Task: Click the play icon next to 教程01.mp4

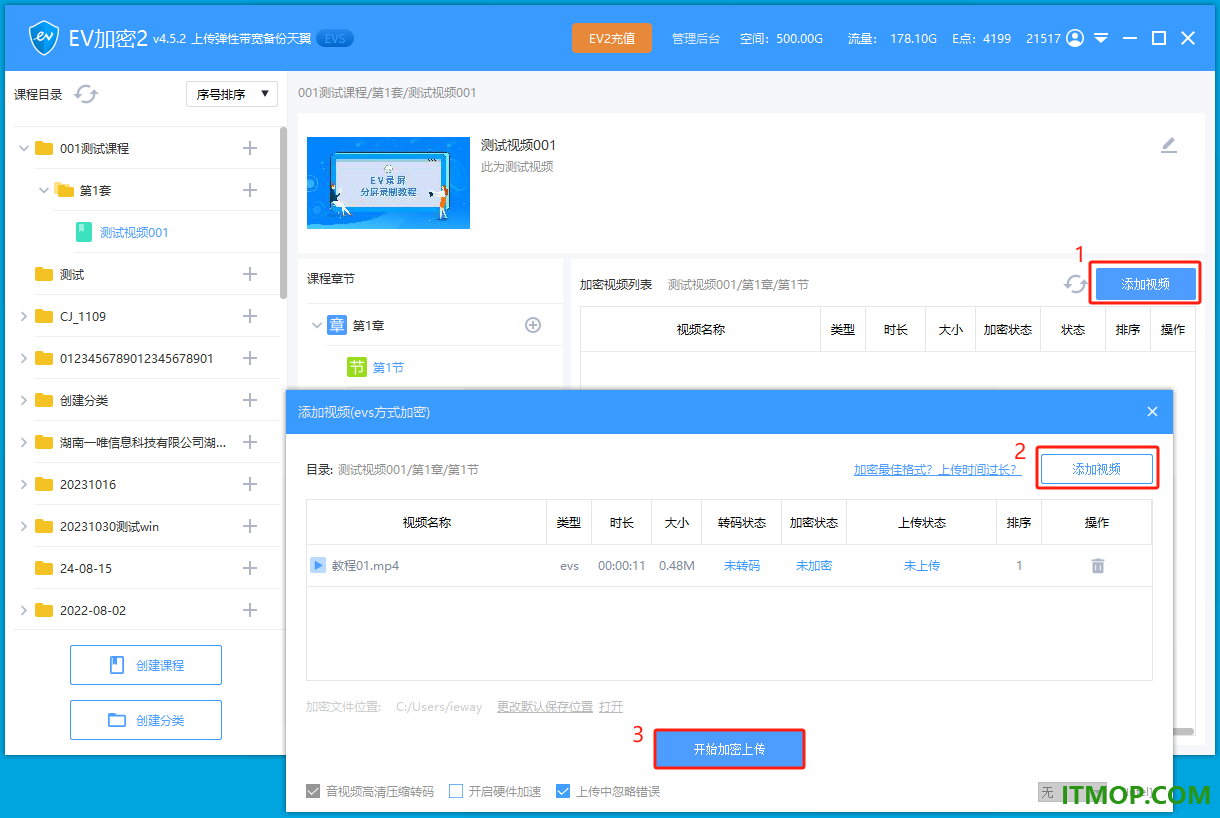Action: [318, 565]
